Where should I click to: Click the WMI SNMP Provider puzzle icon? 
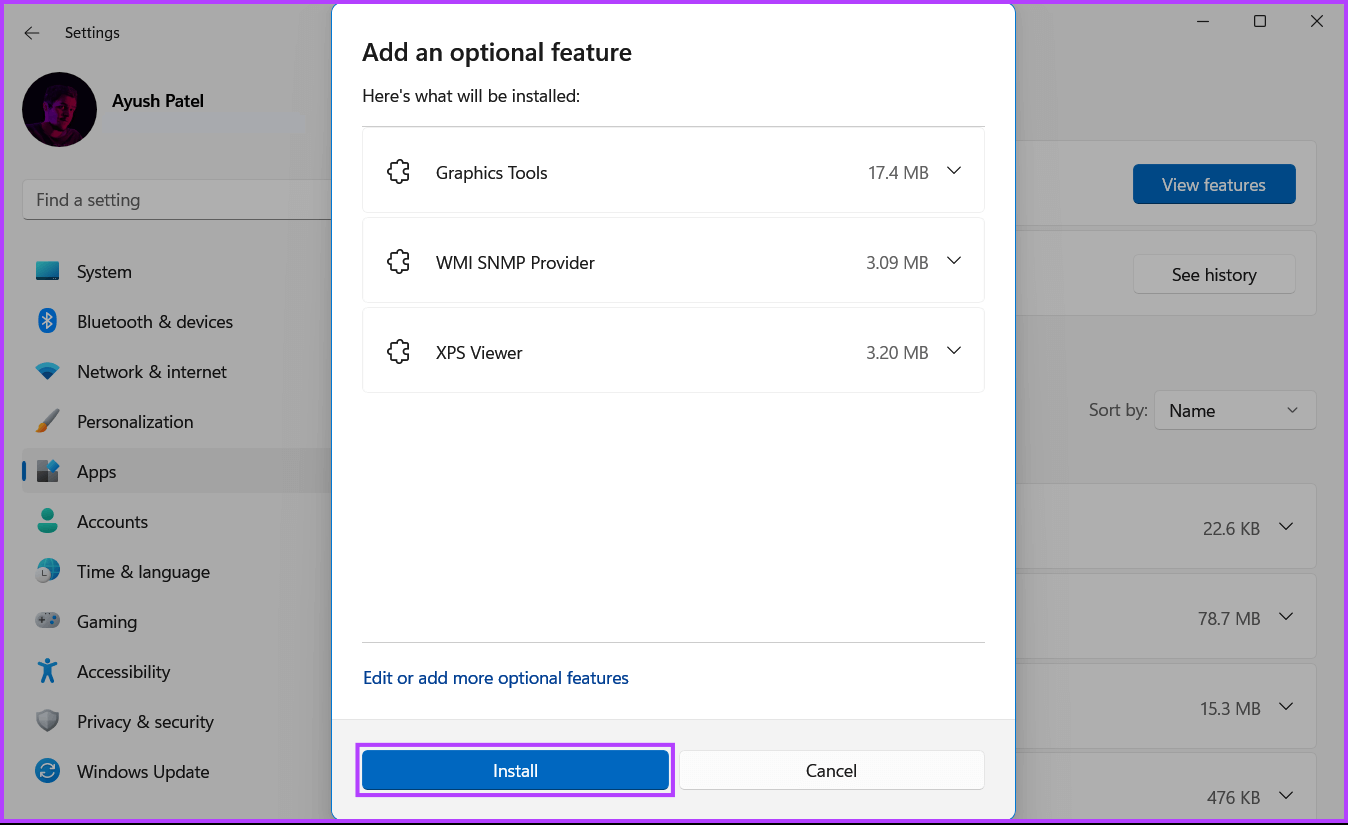(399, 262)
